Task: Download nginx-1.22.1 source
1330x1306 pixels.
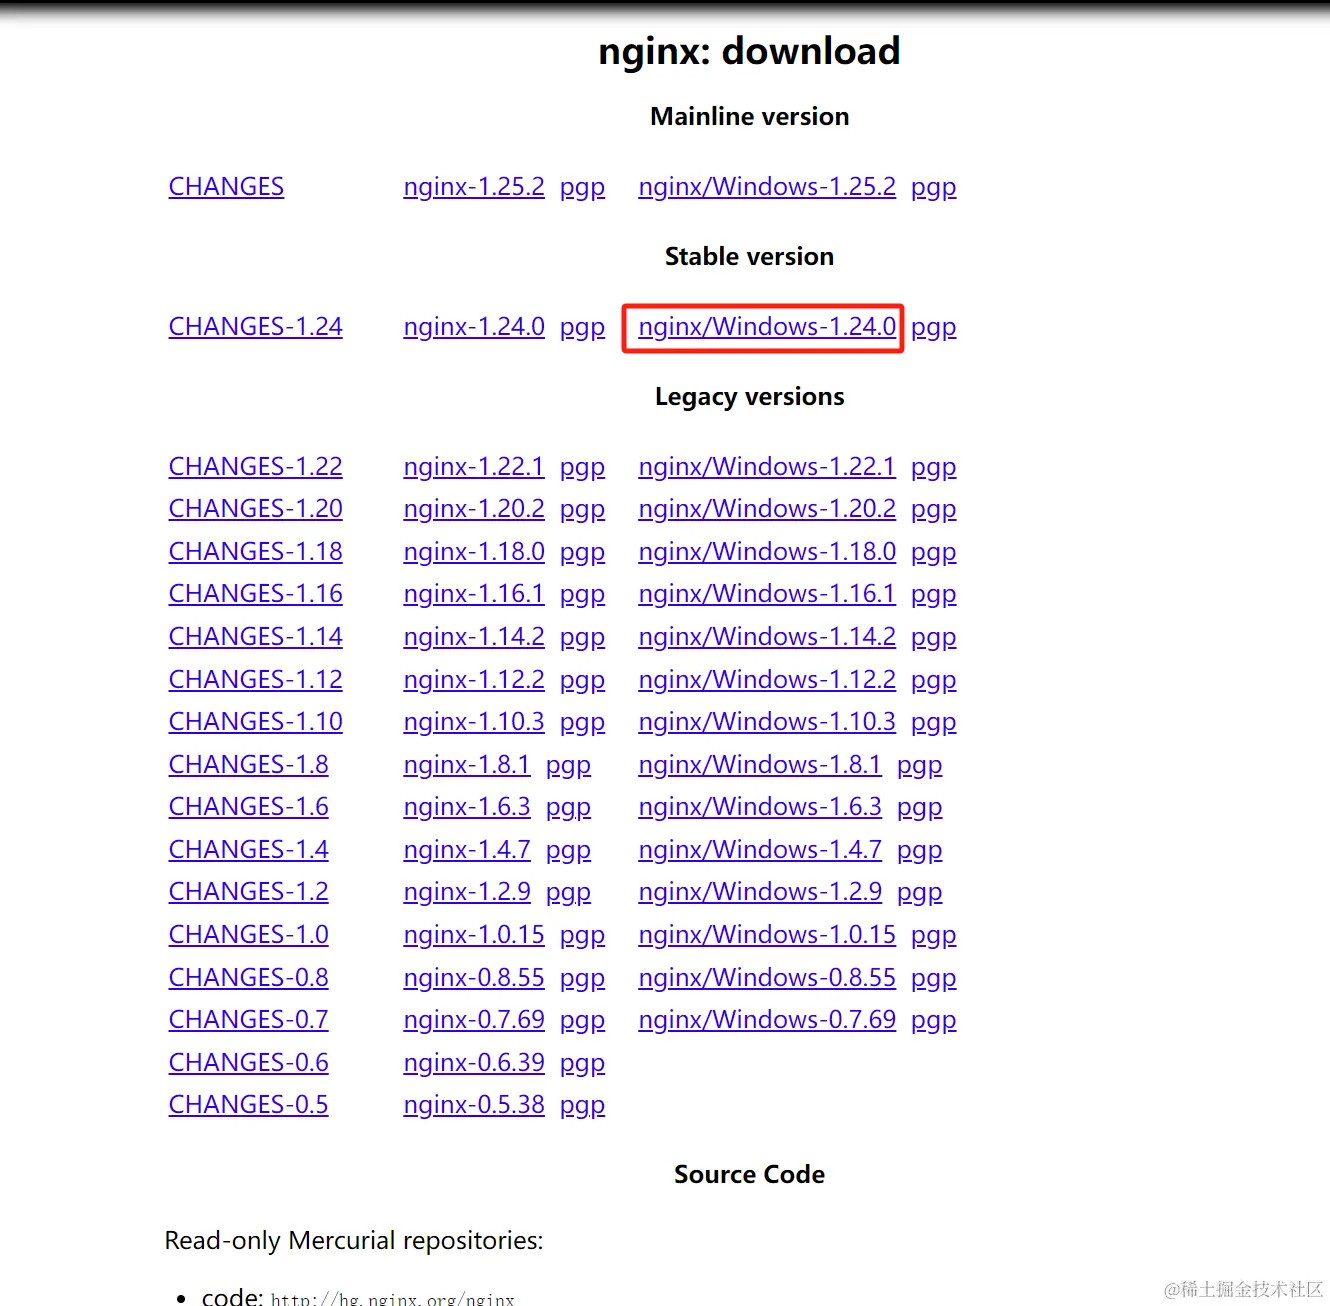Action: point(474,467)
